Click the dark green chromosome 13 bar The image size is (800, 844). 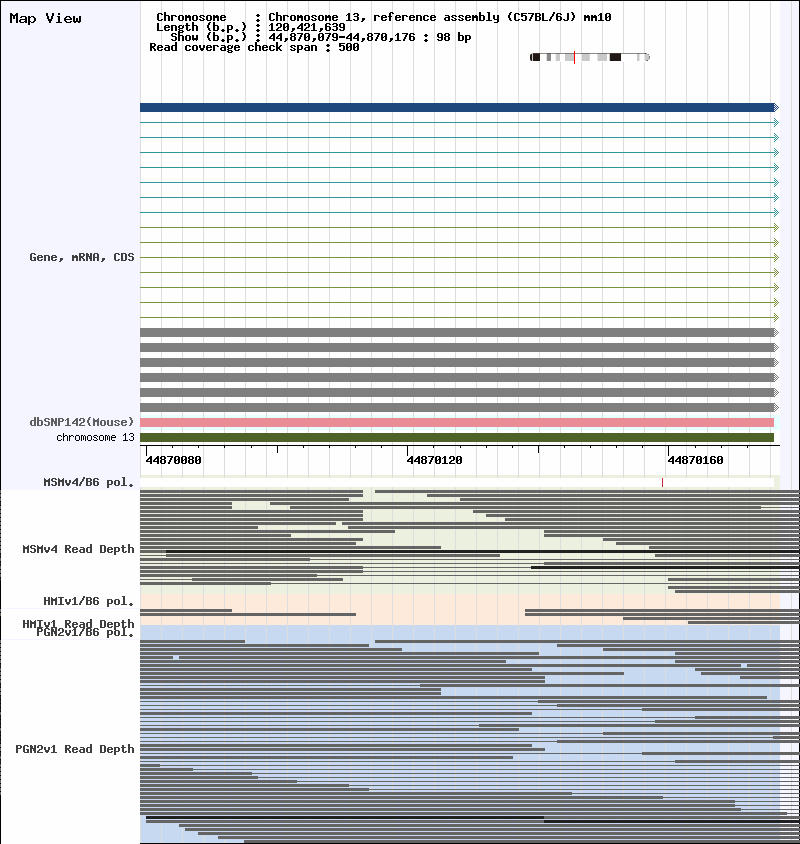(x=457, y=438)
